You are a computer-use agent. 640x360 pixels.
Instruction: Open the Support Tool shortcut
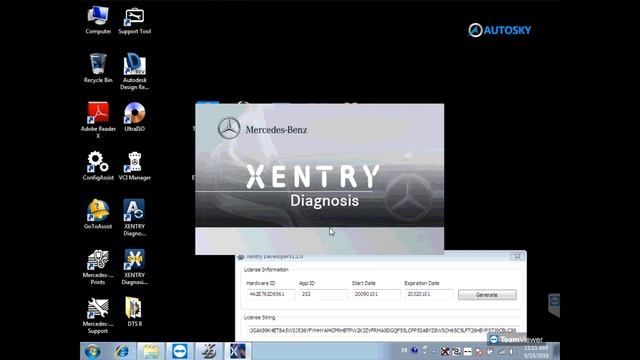point(134,20)
